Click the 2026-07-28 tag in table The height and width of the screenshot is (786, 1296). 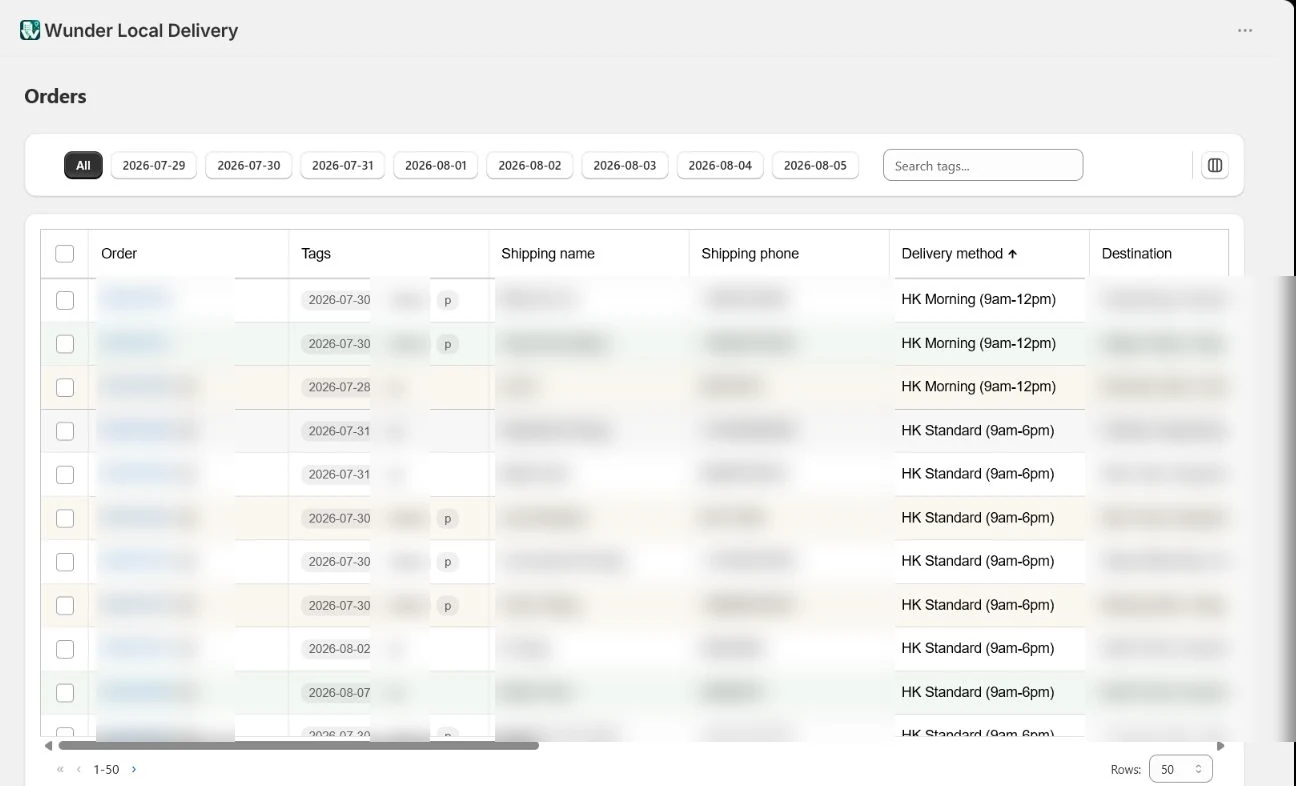(339, 387)
